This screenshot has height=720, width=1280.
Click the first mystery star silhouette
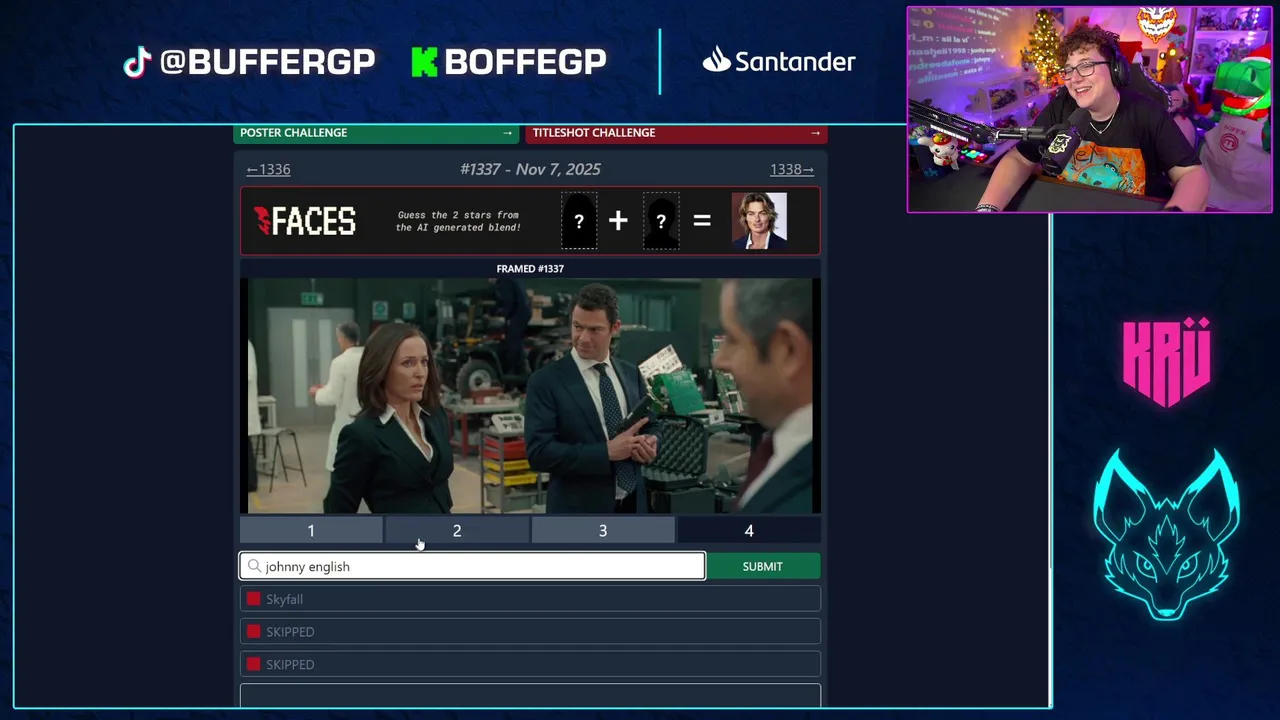pyautogui.click(x=579, y=220)
